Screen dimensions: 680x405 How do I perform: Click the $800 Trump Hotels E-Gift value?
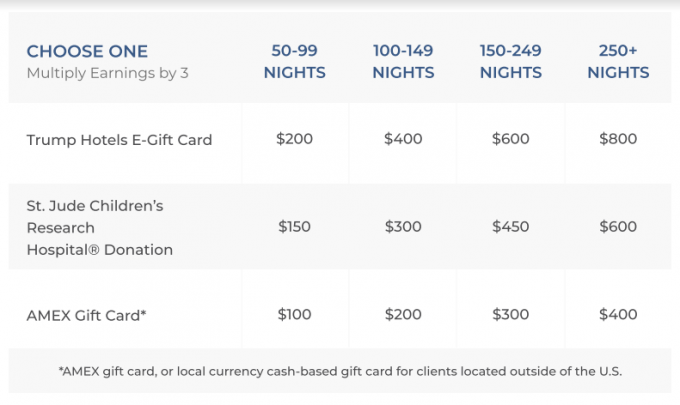618,139
